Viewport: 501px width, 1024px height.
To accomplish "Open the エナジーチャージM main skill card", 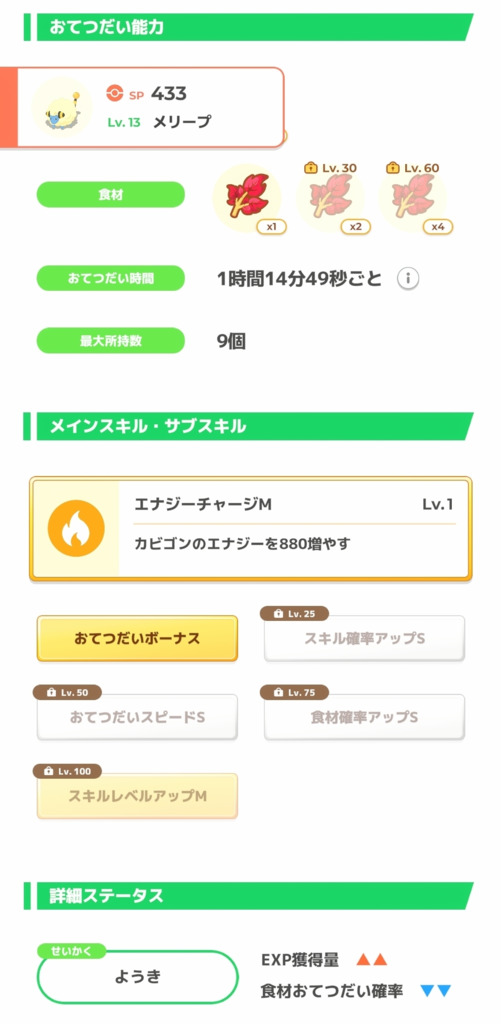I will pos(251,529).
